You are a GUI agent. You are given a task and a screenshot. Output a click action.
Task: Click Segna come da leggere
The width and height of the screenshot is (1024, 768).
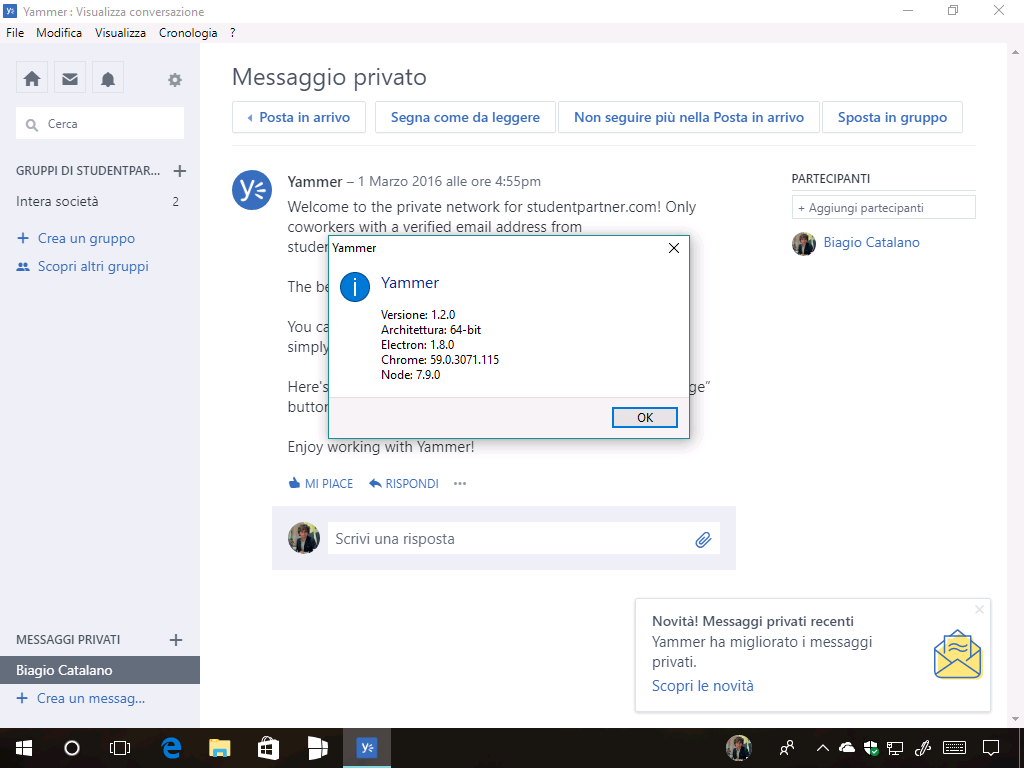pos(465,118)
